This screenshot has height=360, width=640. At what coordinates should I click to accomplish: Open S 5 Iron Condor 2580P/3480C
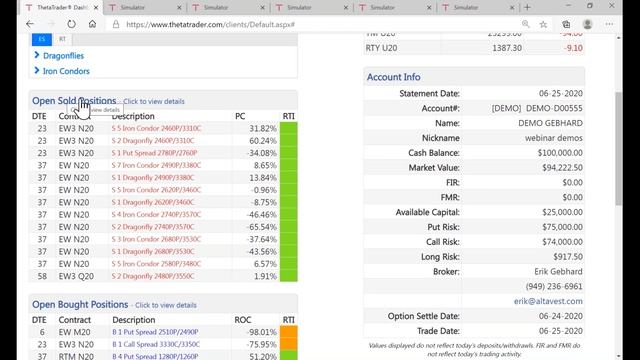coord(156,264)
